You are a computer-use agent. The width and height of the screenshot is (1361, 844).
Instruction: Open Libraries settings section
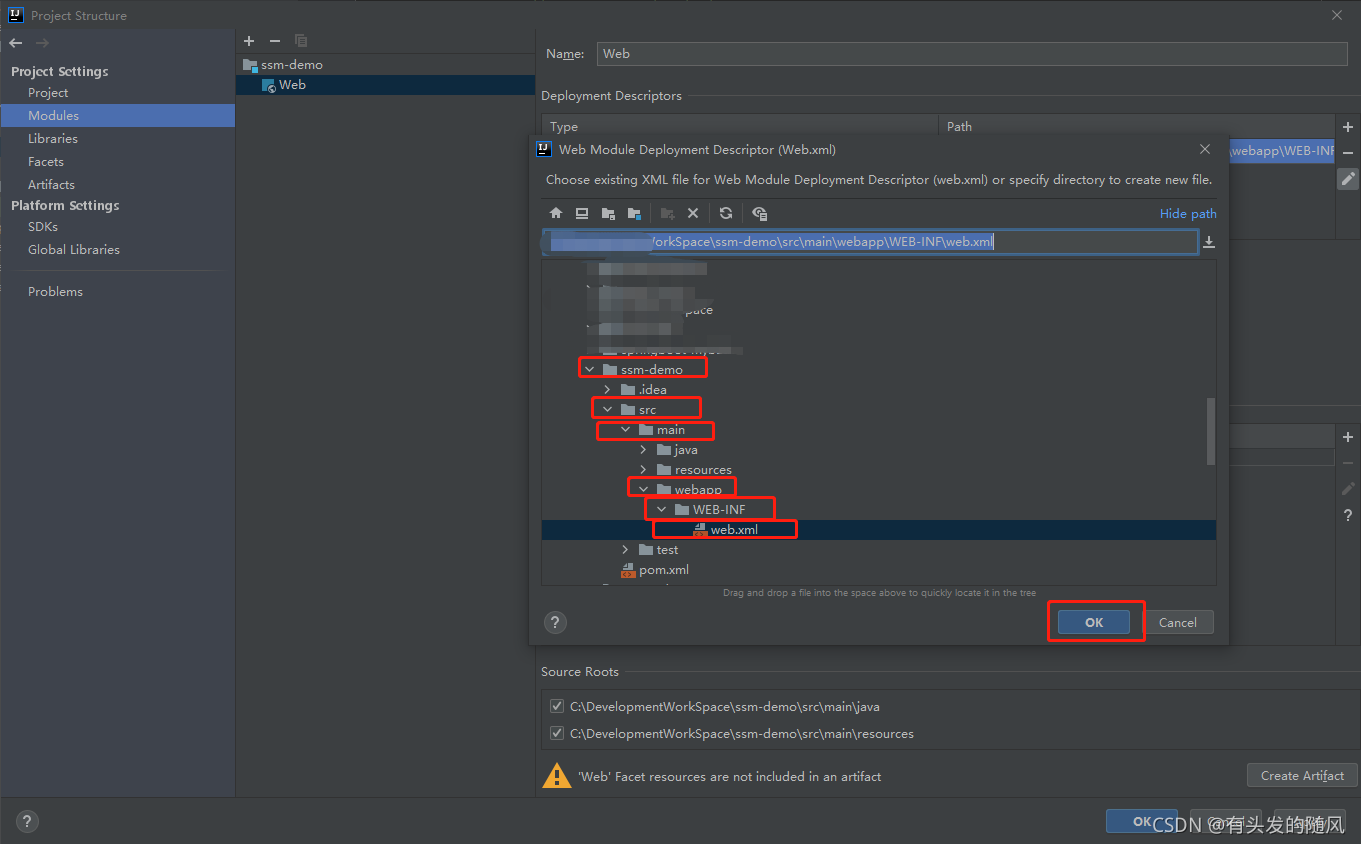pyautogui.click(x=53, y=139)
